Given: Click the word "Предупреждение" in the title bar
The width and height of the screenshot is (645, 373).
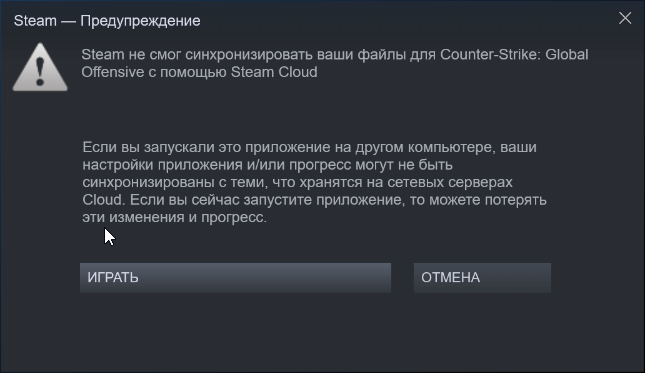Looking at the screenshot, I should click(140, 21).
